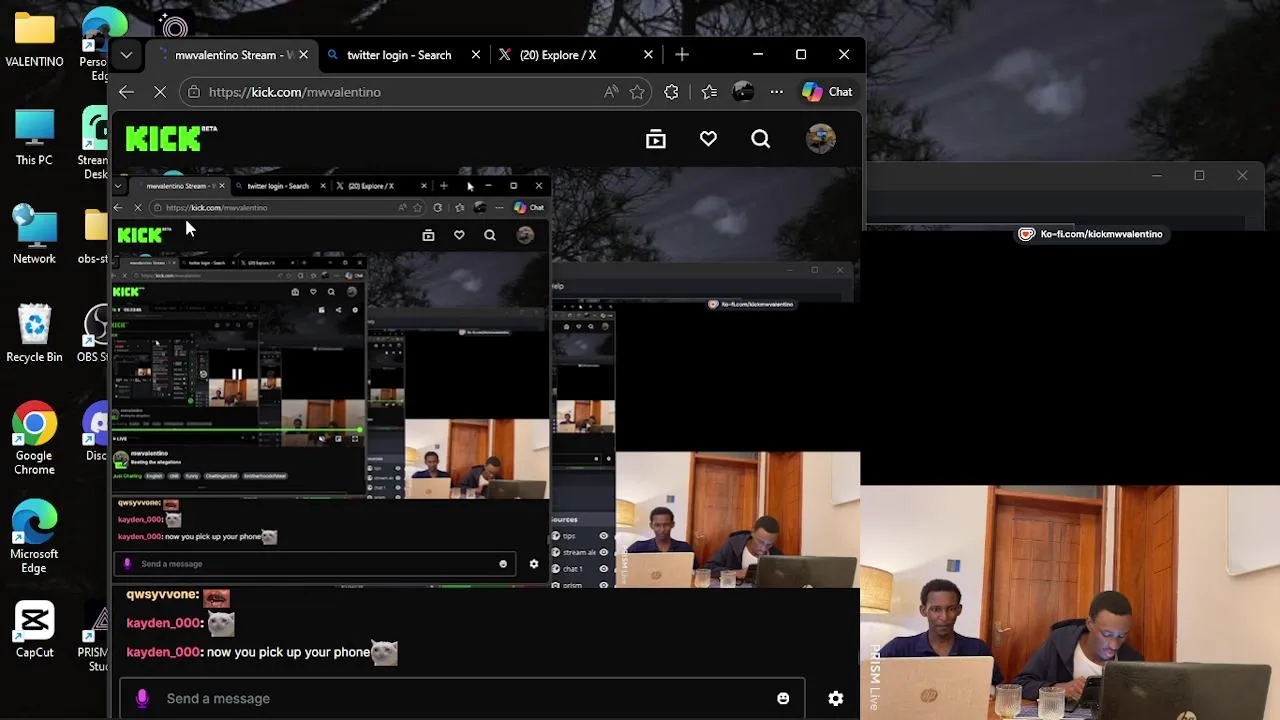
Task: Select the Network desktop icon
Action: tap(34, 236)
